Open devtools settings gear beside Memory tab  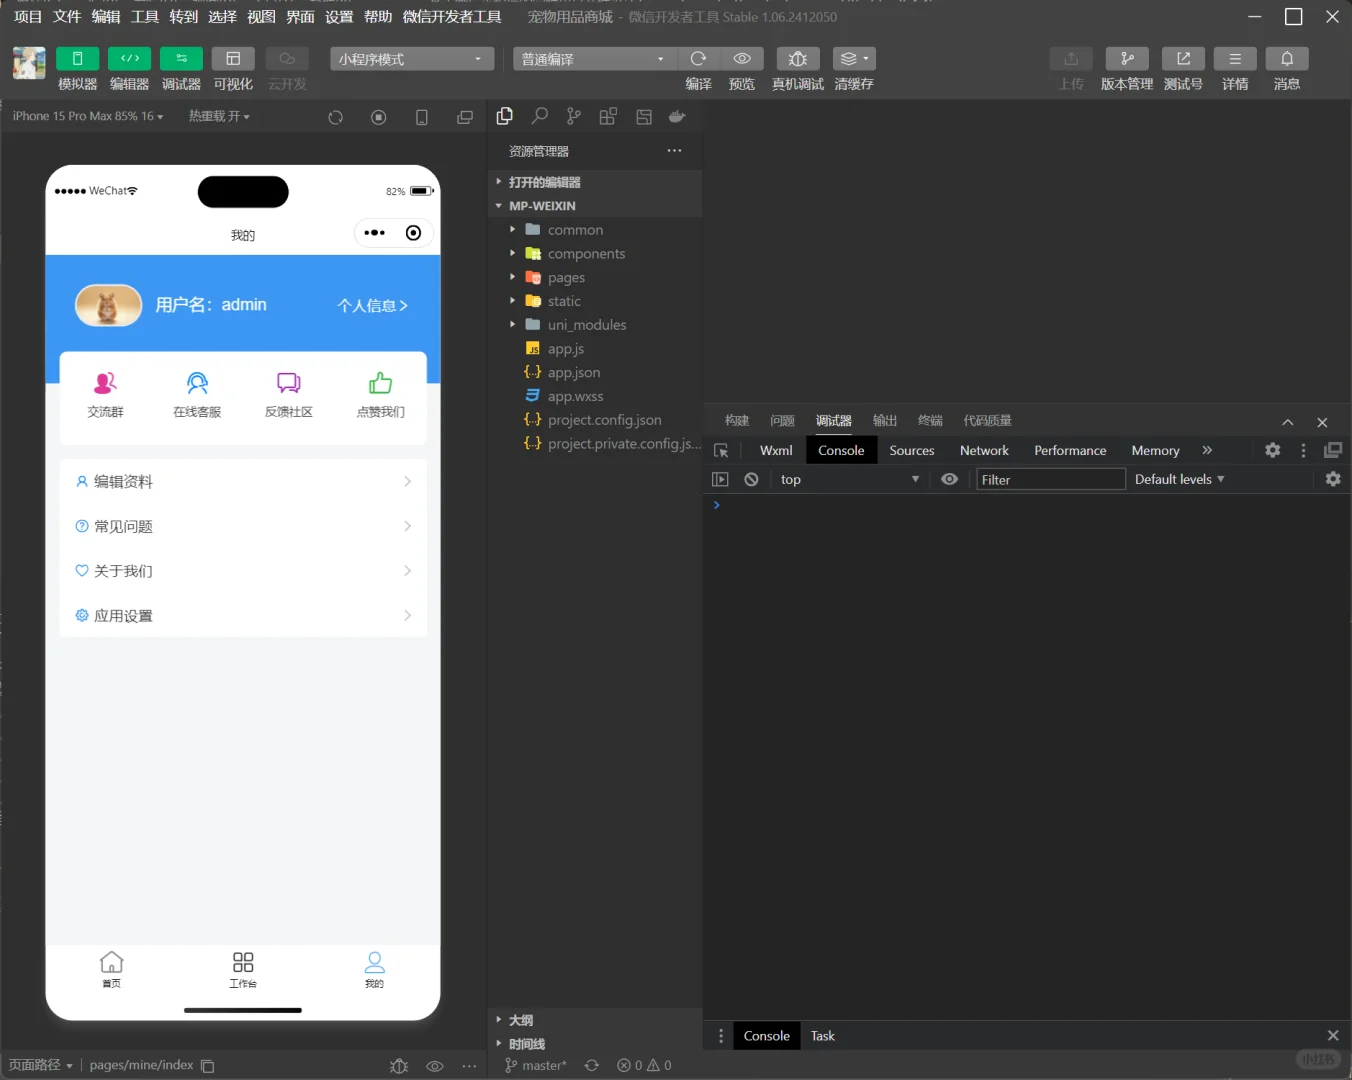pos(1272,450)
